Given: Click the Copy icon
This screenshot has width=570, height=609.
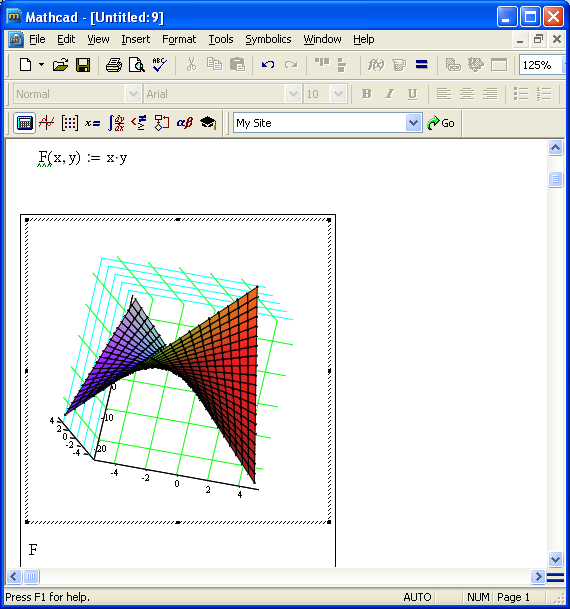Looking at the screenshot, I should tap(214, 64).
